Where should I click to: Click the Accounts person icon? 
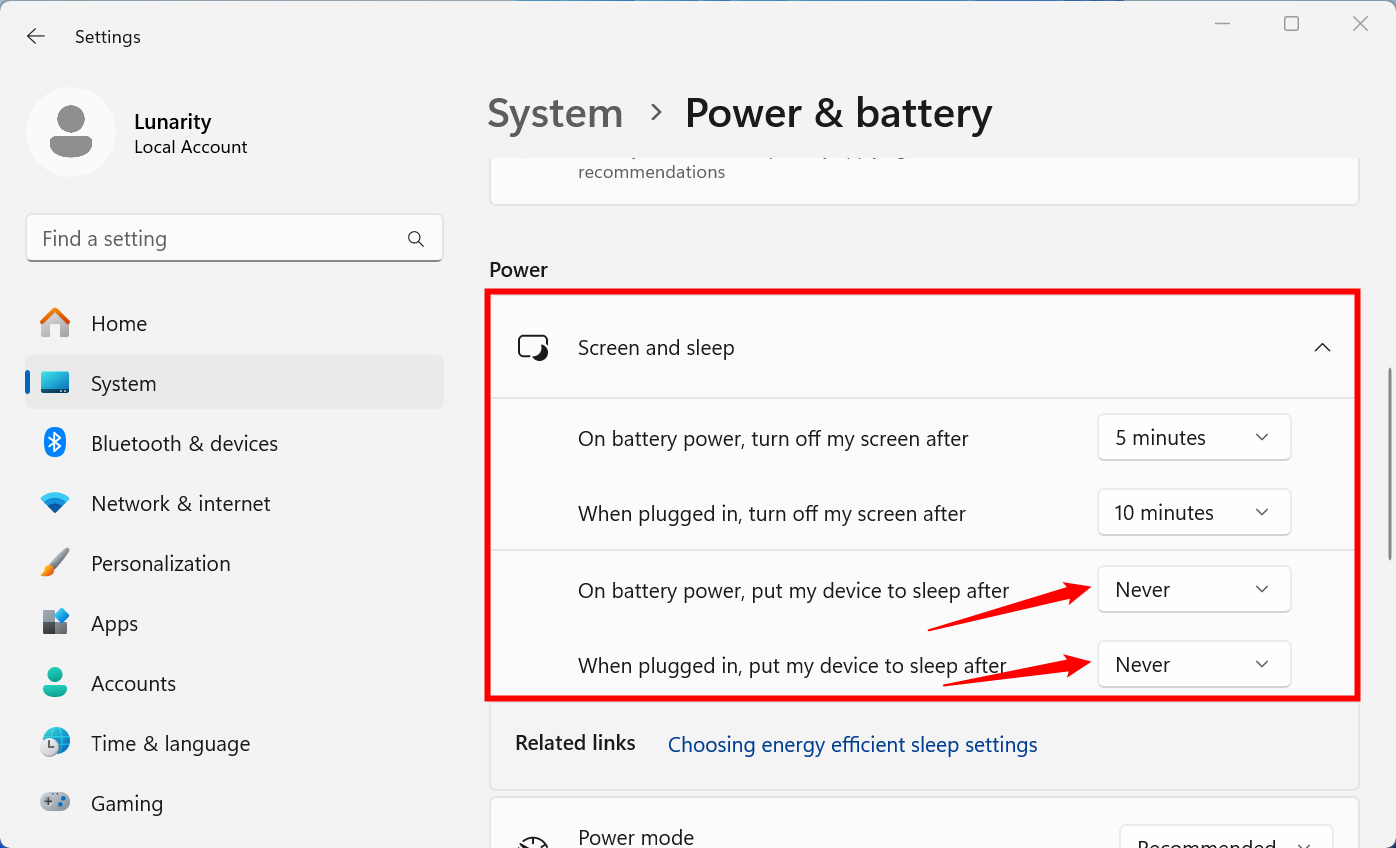pos(55,683)
